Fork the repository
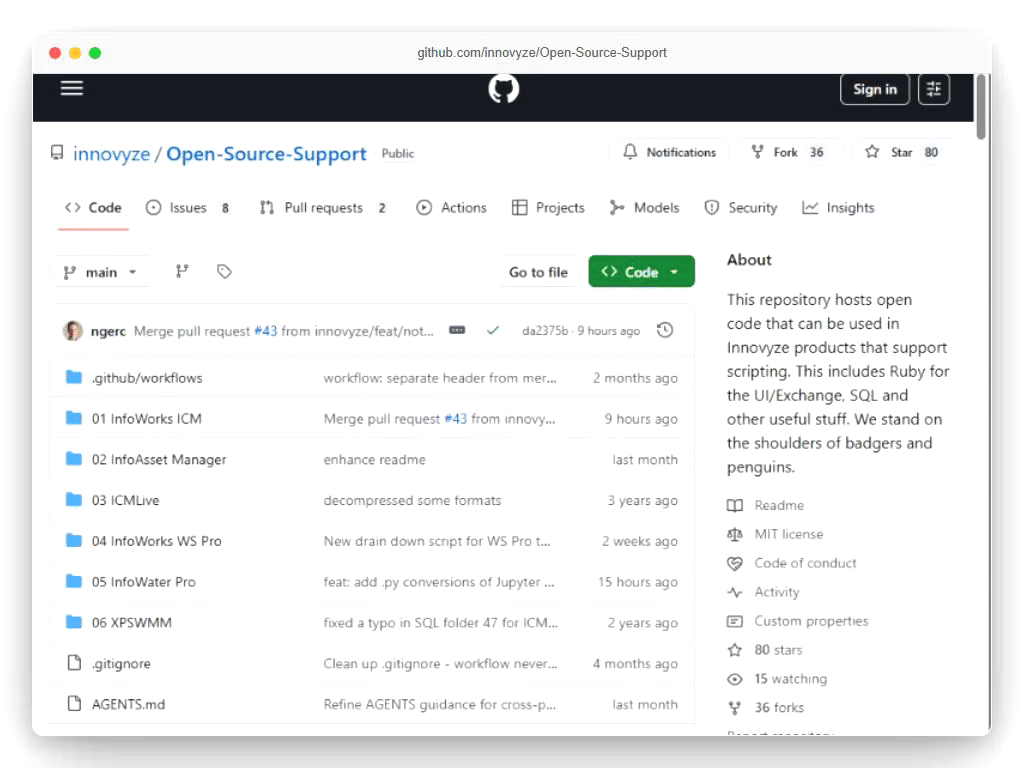The width and height of the screenshot is (1024, 768). pos(786,152)
